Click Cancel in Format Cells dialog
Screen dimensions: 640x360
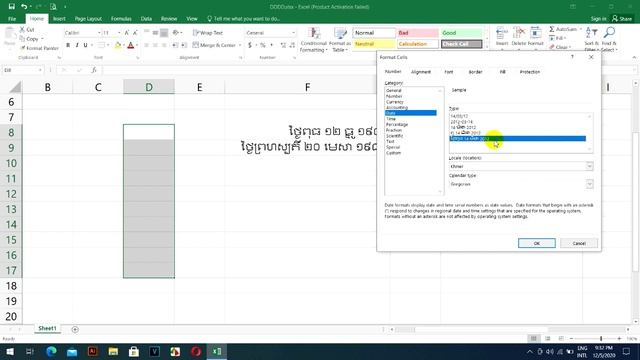tap(579, 243)
